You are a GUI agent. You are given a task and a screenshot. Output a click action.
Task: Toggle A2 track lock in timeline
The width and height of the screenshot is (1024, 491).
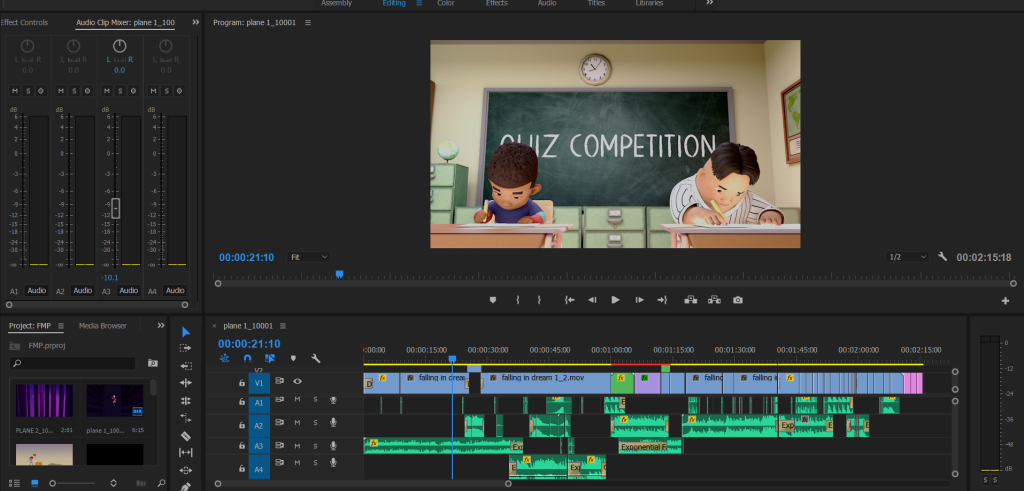click(x=242, y=424)
